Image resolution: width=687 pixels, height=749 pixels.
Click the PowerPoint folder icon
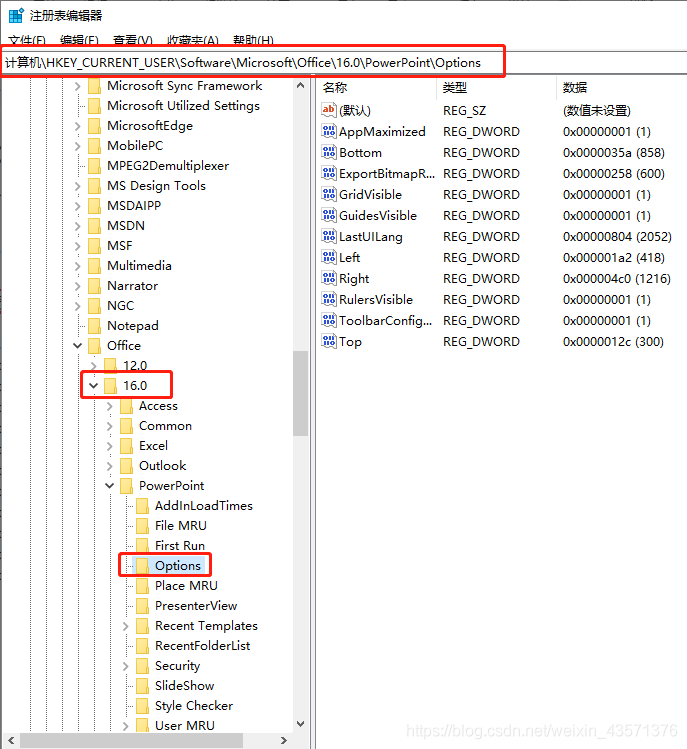click(127, 486)
